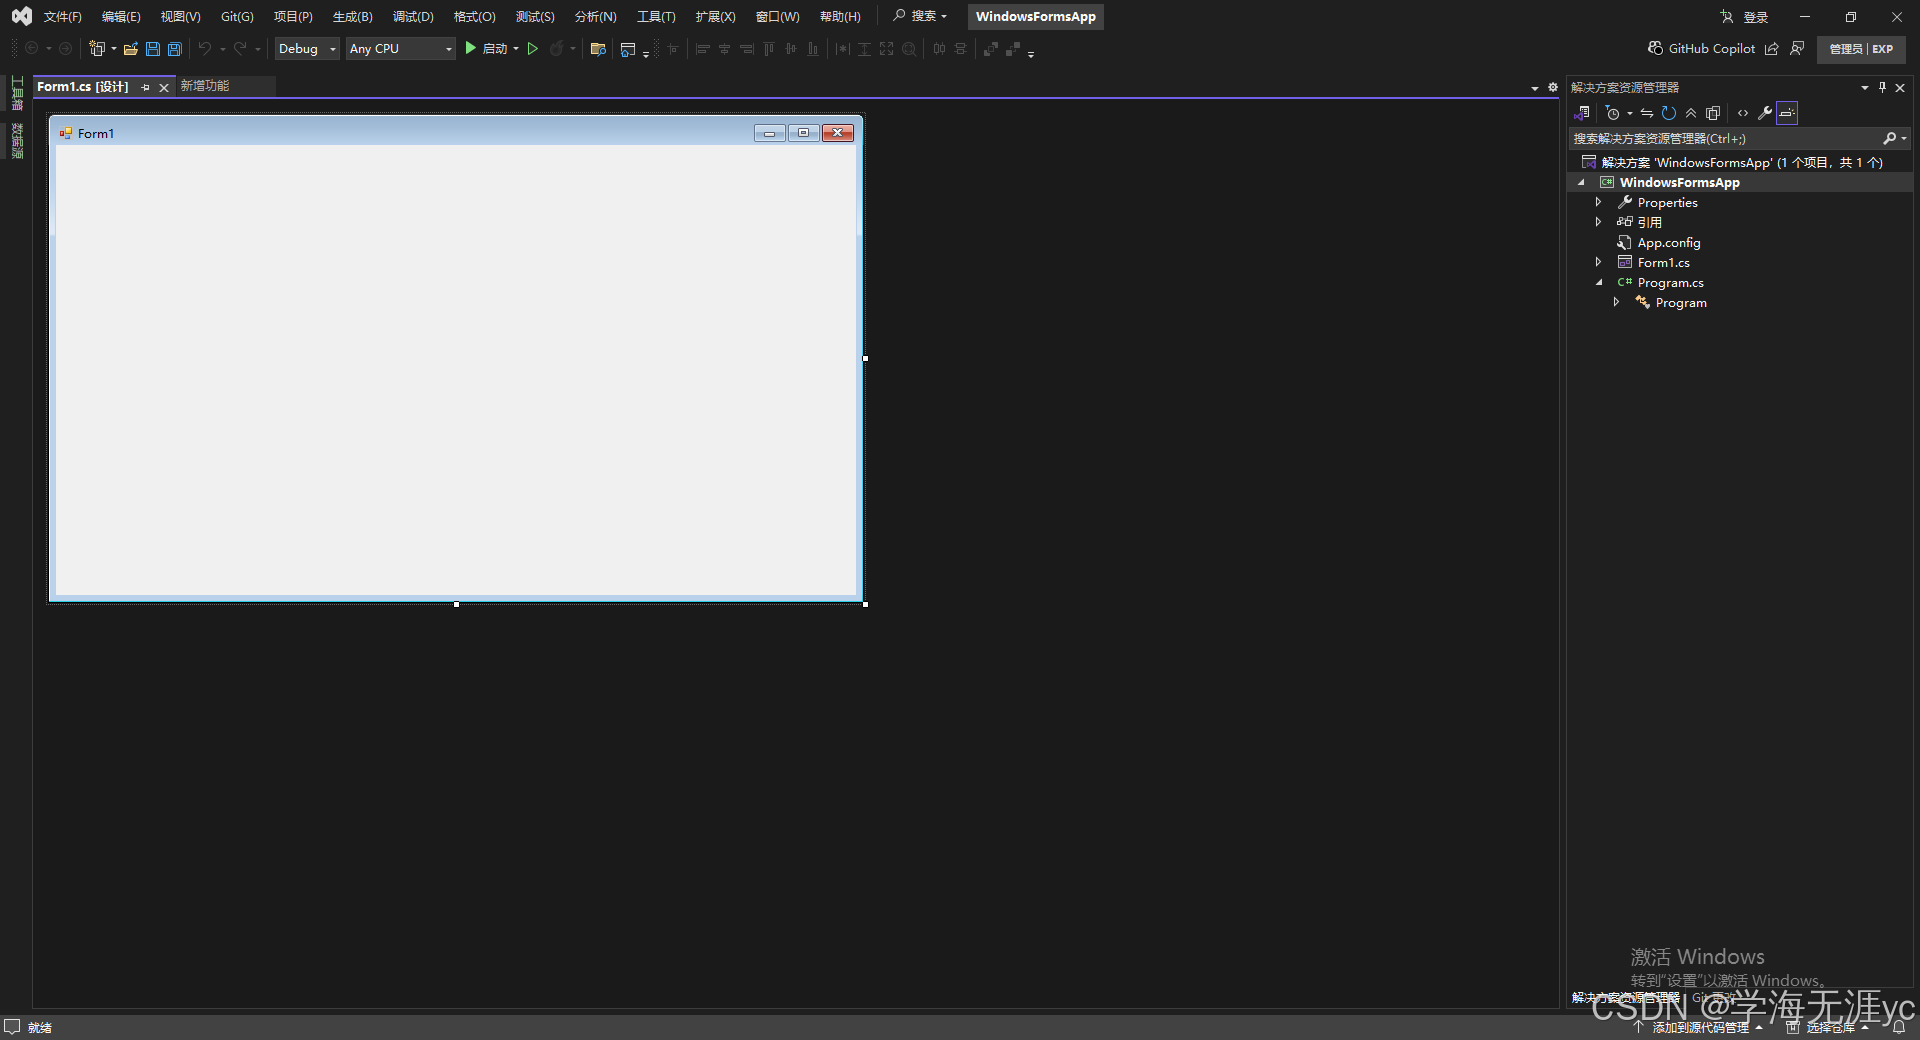This screenshot has height=1040, width=1920.
Task: Toggle Show All Files icon
Action: click(1713, 113)
